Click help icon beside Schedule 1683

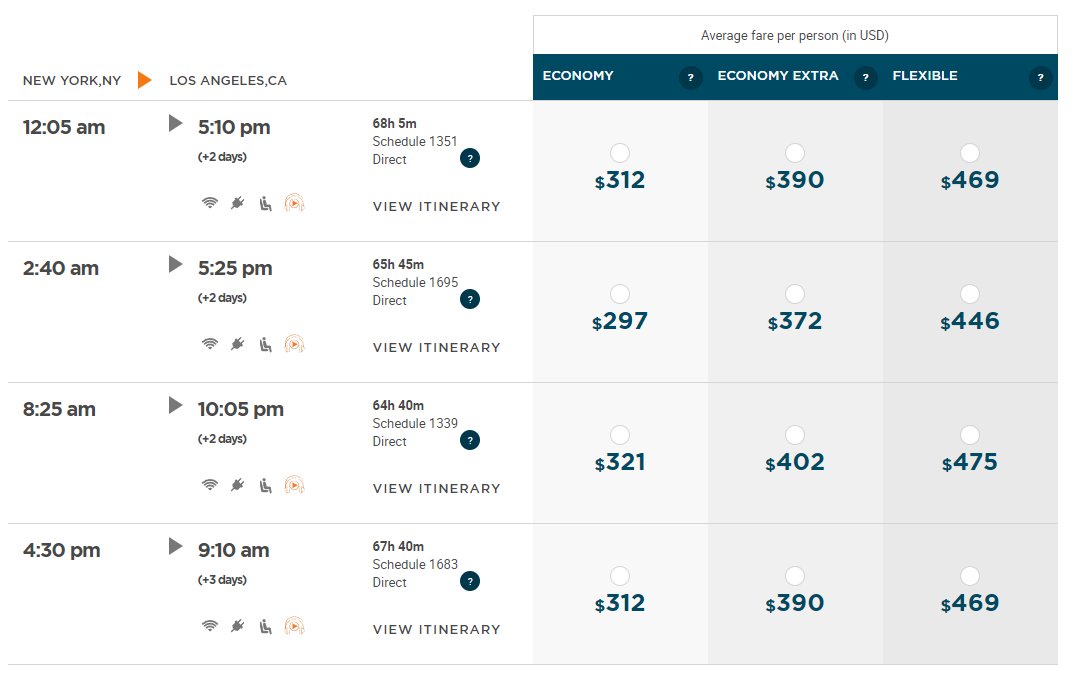tap(470, 581)
